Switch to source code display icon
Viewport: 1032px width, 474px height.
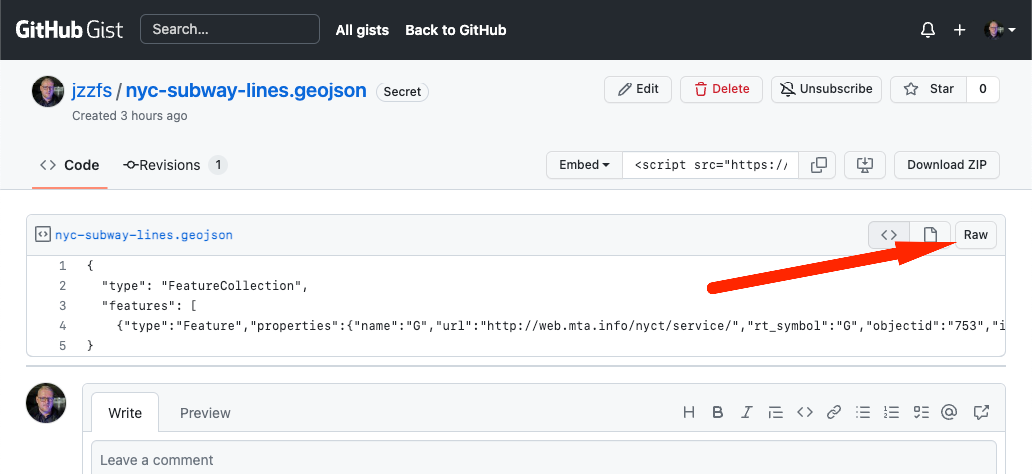[x=889, y=235]
